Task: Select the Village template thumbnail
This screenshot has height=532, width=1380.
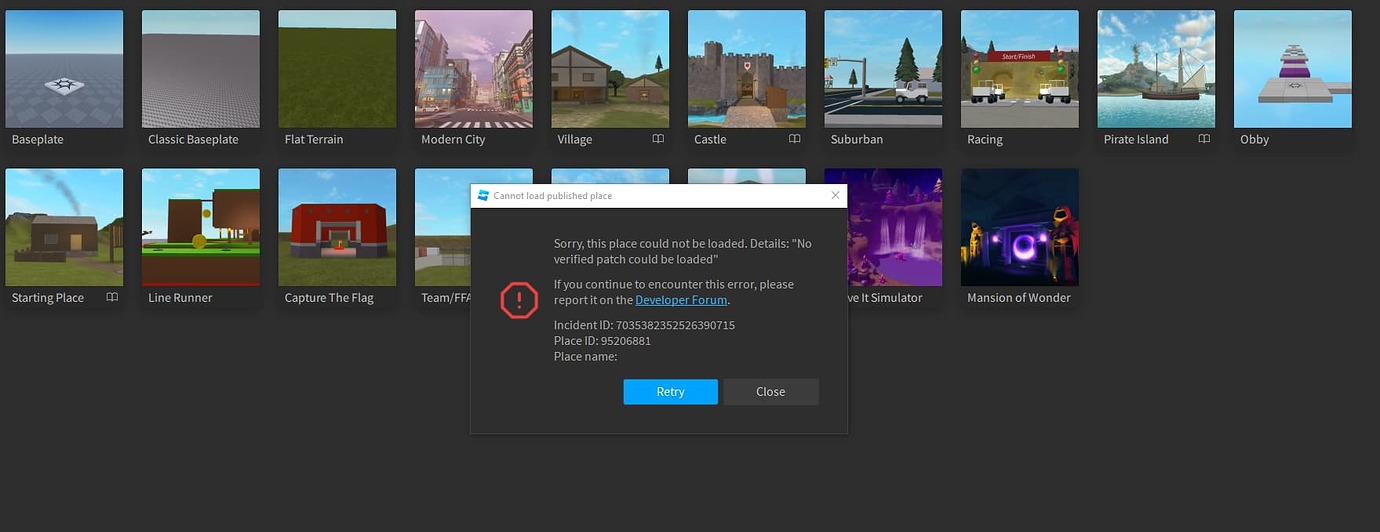Action: click(610, 69)
